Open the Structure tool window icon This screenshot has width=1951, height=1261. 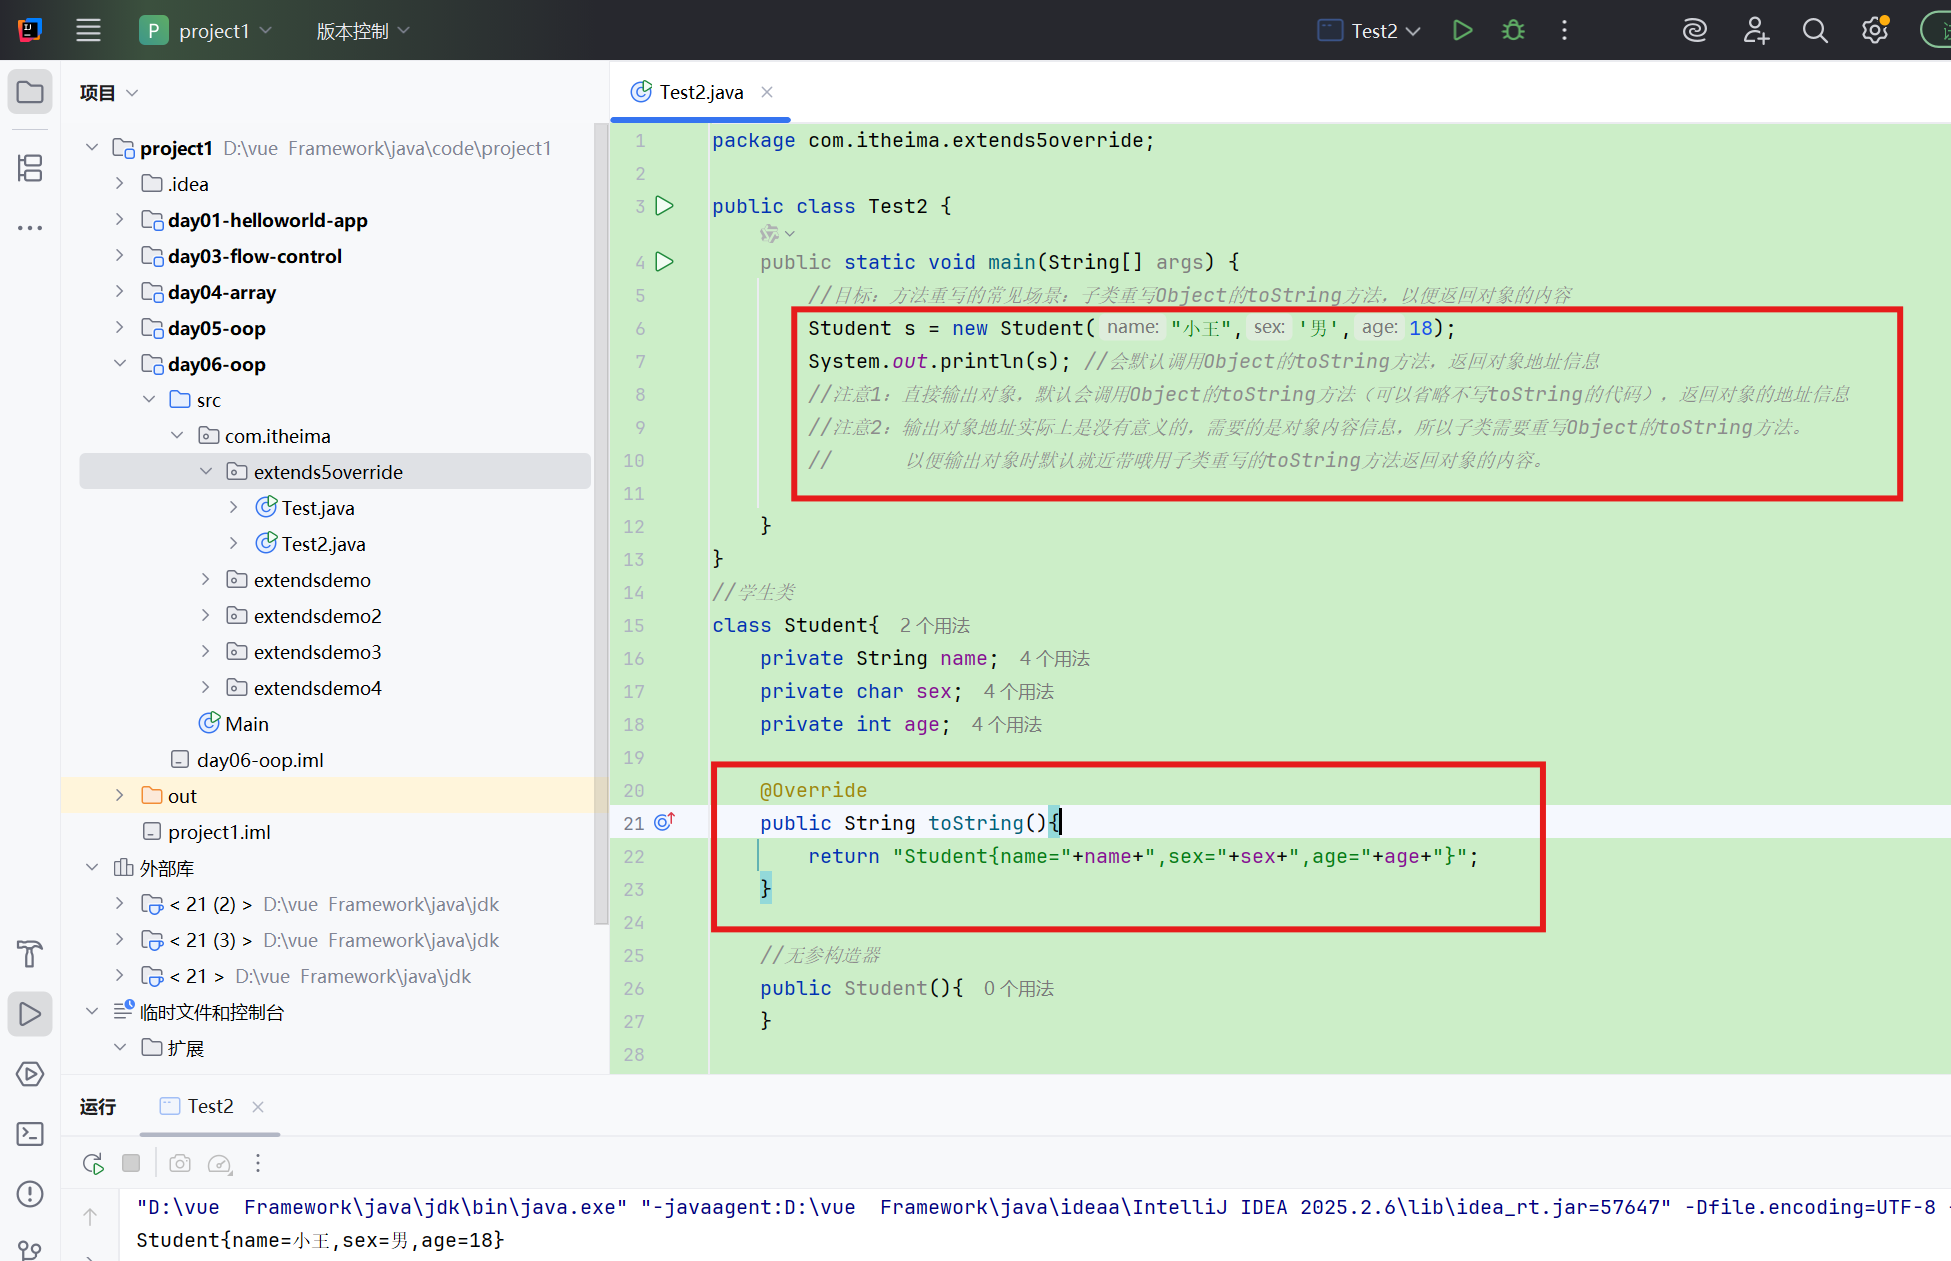click(x=30, y=168)
